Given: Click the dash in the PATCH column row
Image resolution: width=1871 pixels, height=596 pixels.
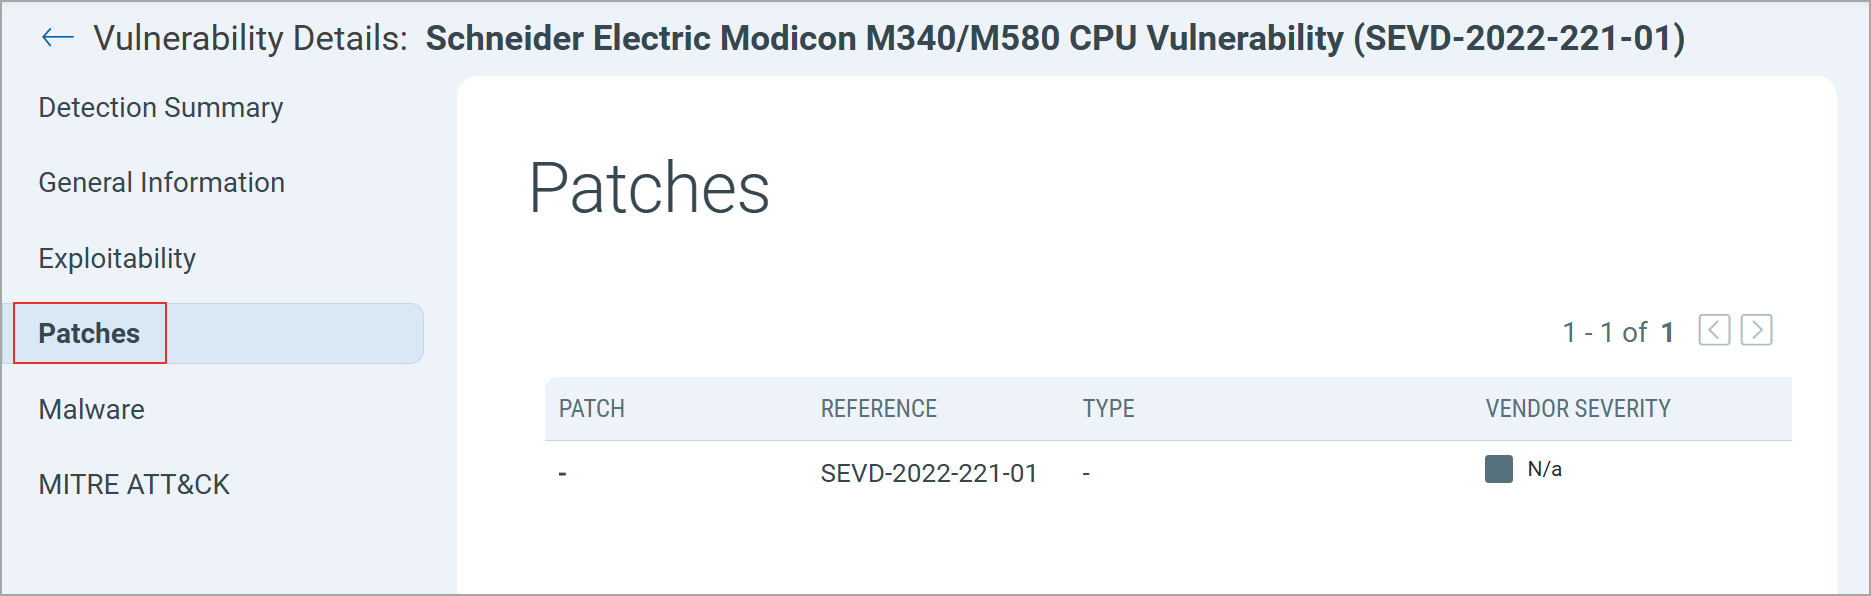Looking at the screenshot, I should [563, 474].
